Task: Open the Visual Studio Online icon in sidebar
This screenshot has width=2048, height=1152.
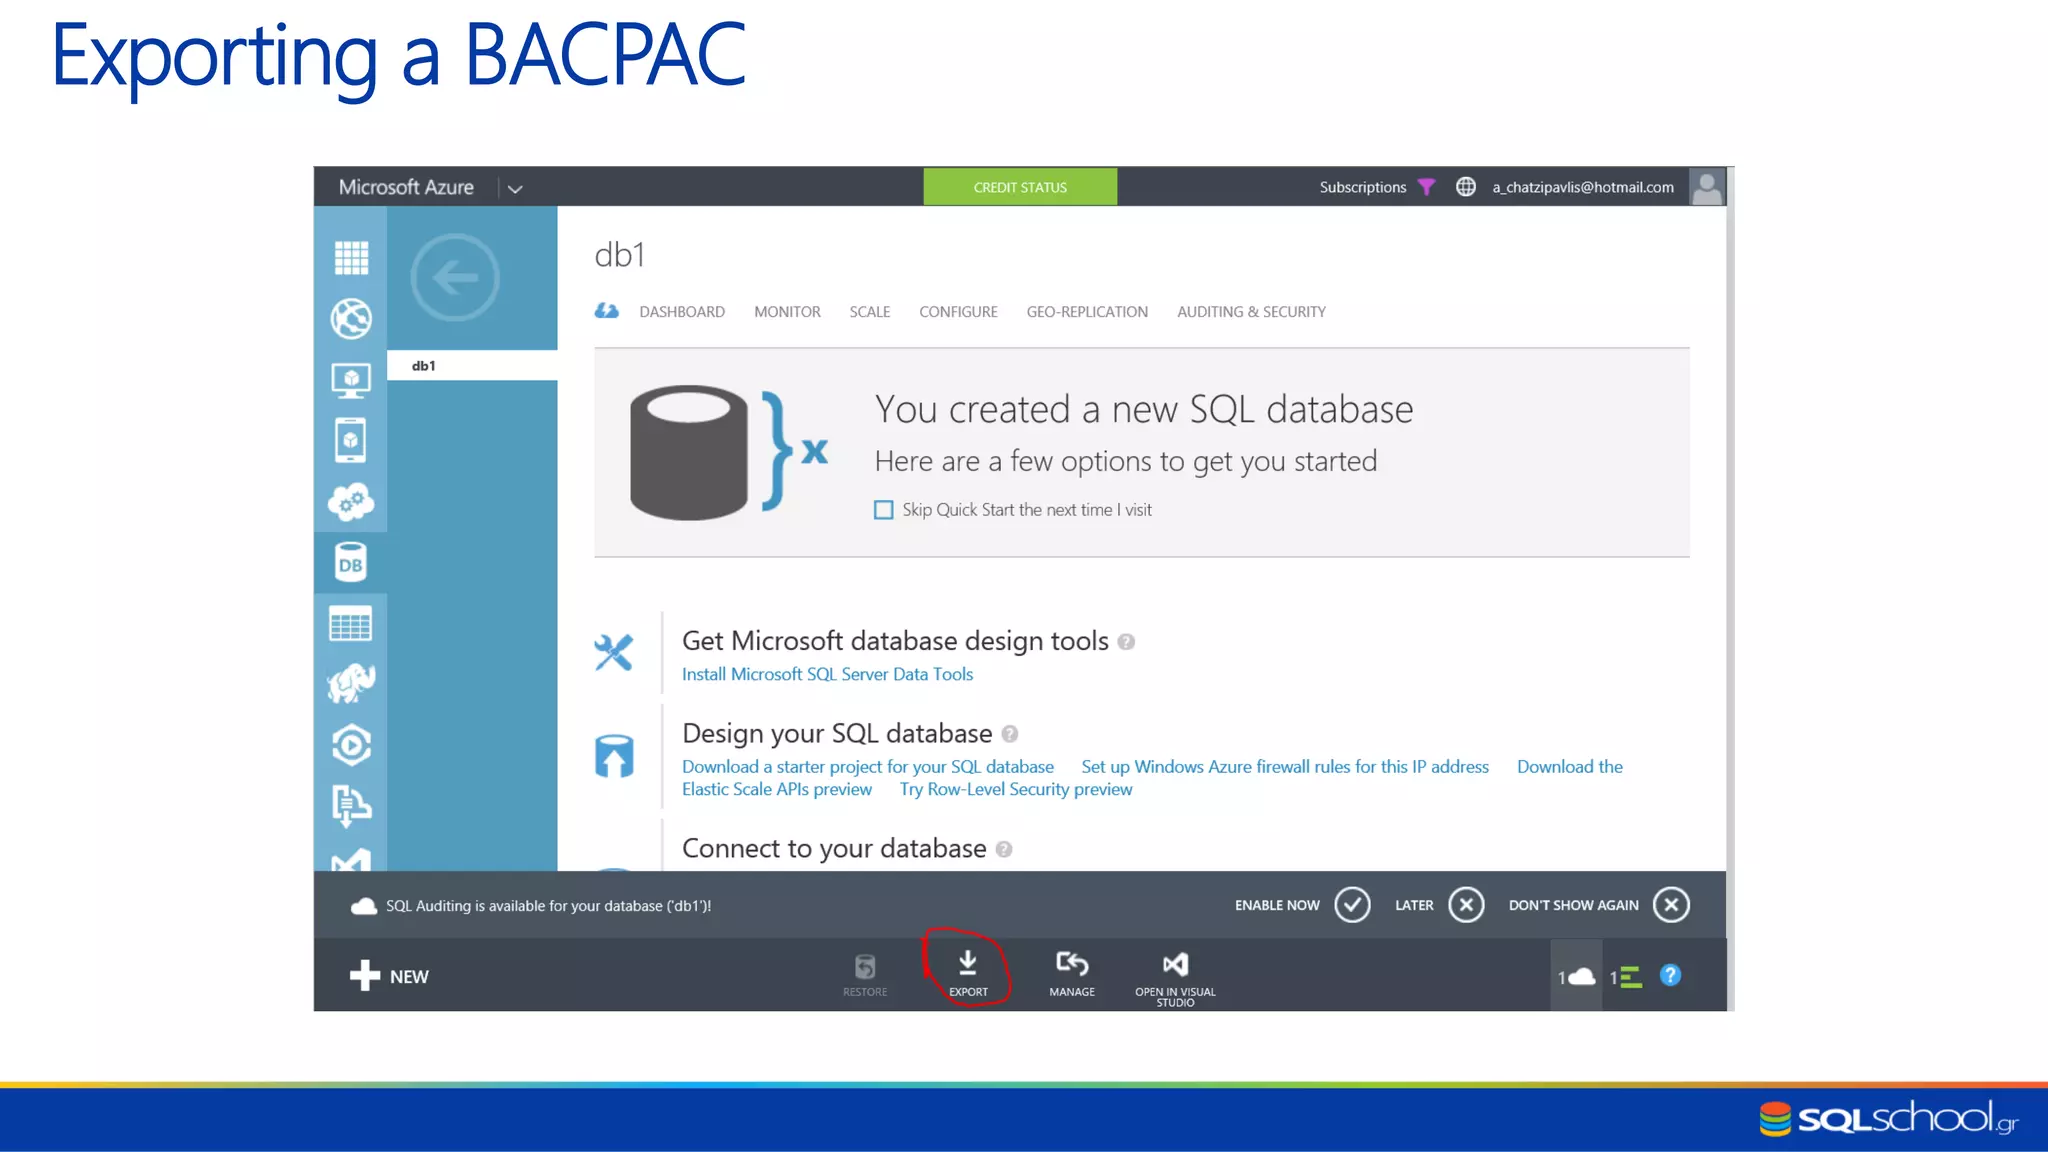Action: pyautogui.click(x=351, y=860)
